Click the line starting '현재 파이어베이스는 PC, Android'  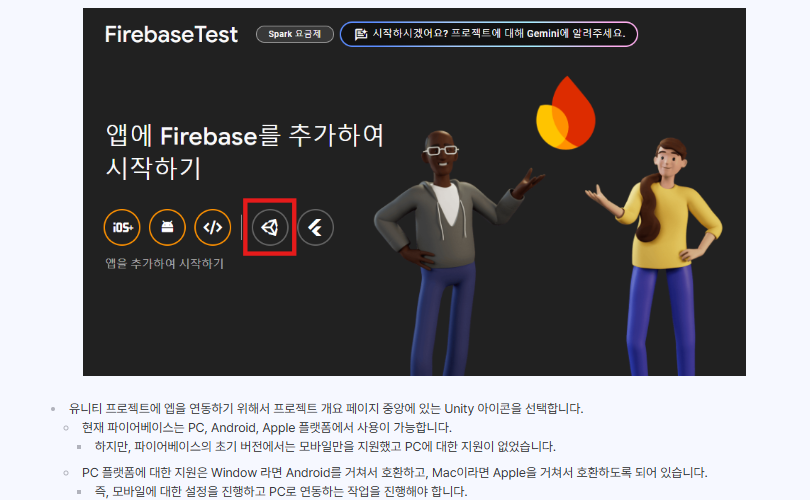(x=267, y=428)
